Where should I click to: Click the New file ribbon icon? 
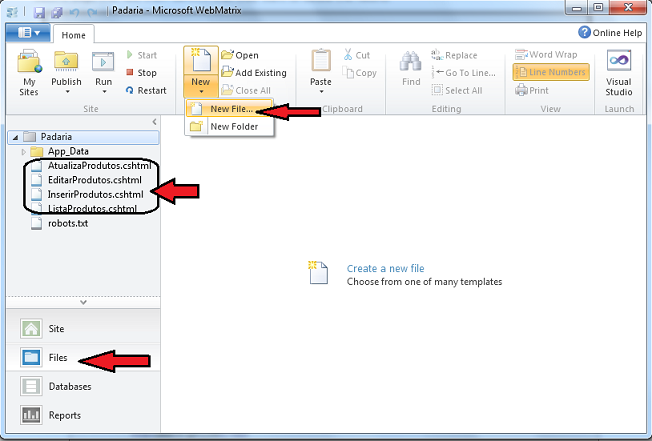pos(201,61)
